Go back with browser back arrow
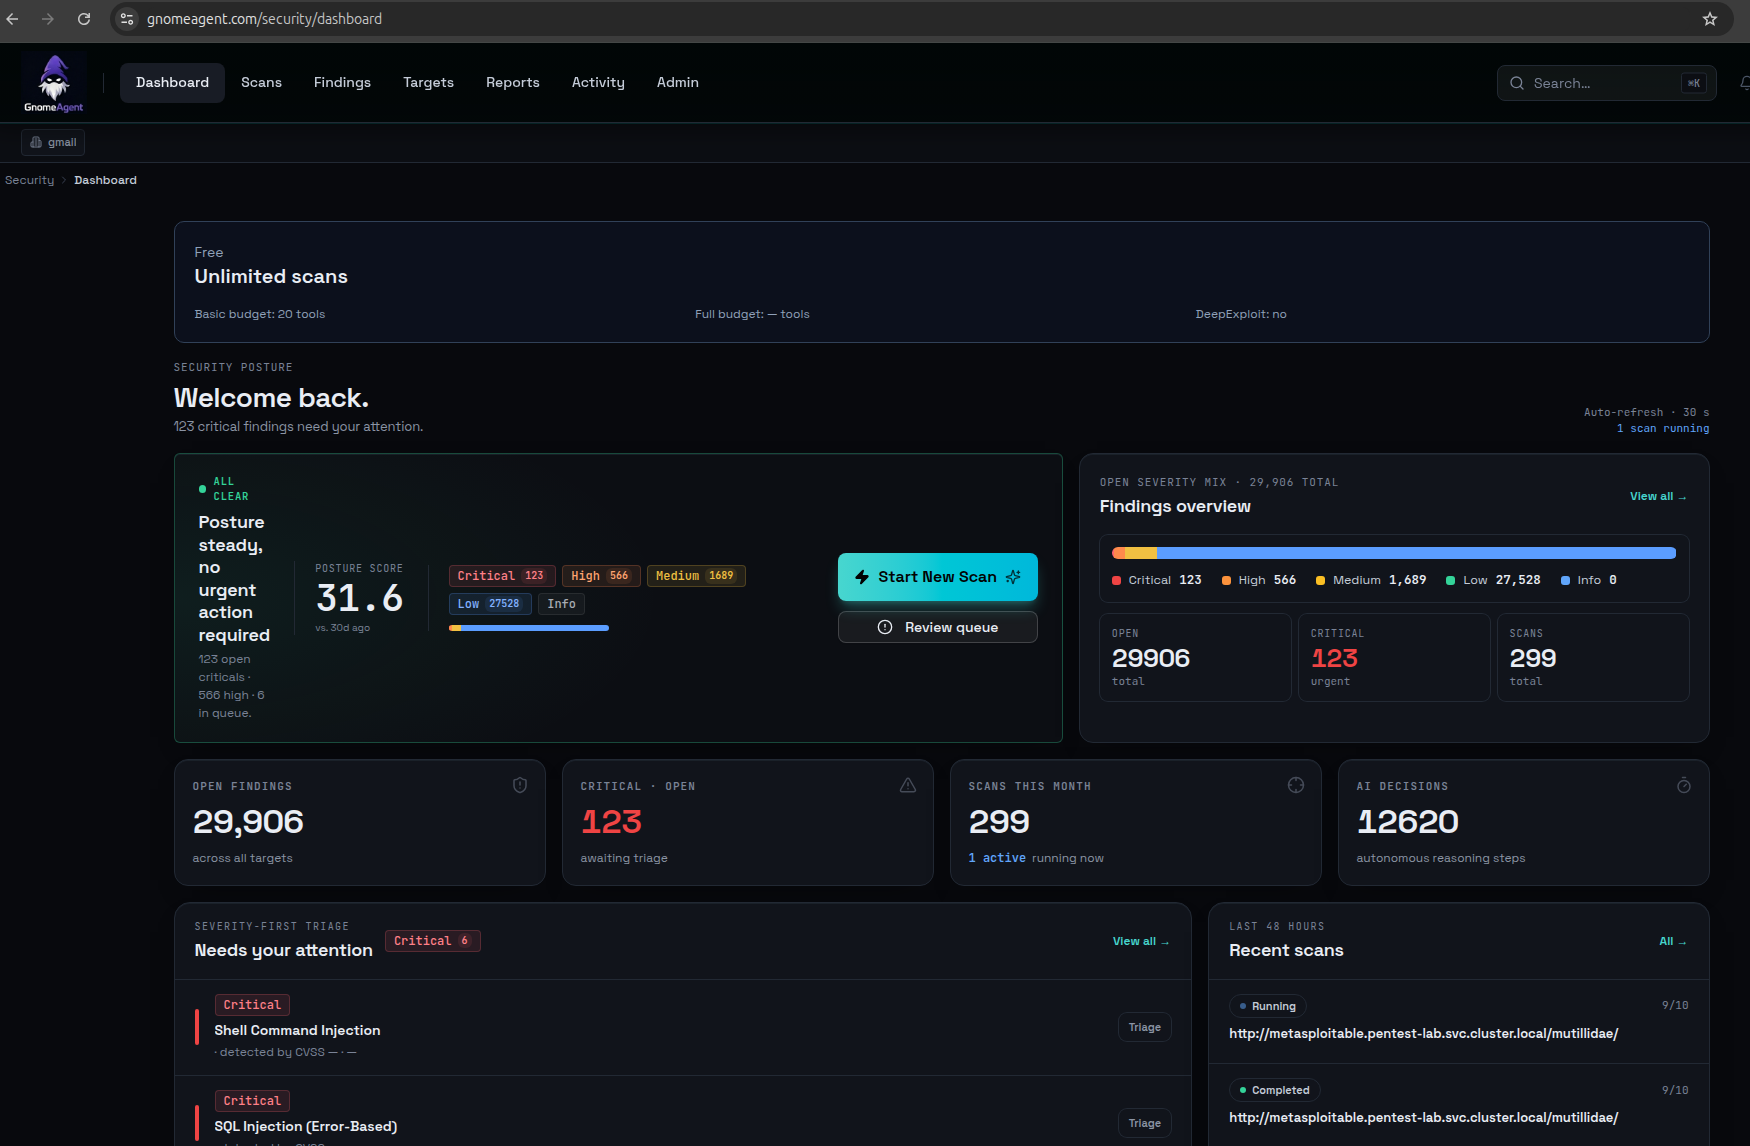The image size is (1750, 1146). point(12,19)
